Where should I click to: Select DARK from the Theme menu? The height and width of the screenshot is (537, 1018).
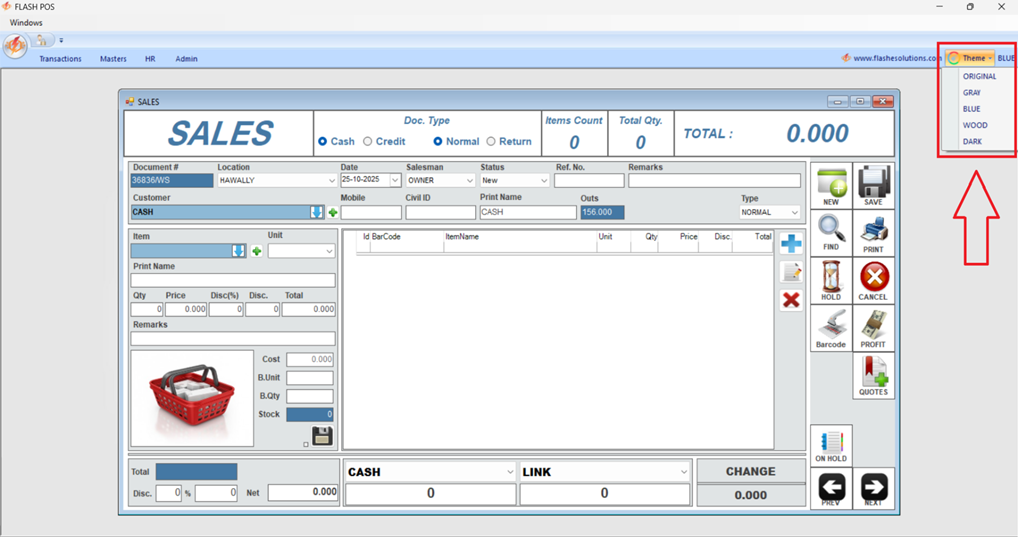[x=972, y=142]
